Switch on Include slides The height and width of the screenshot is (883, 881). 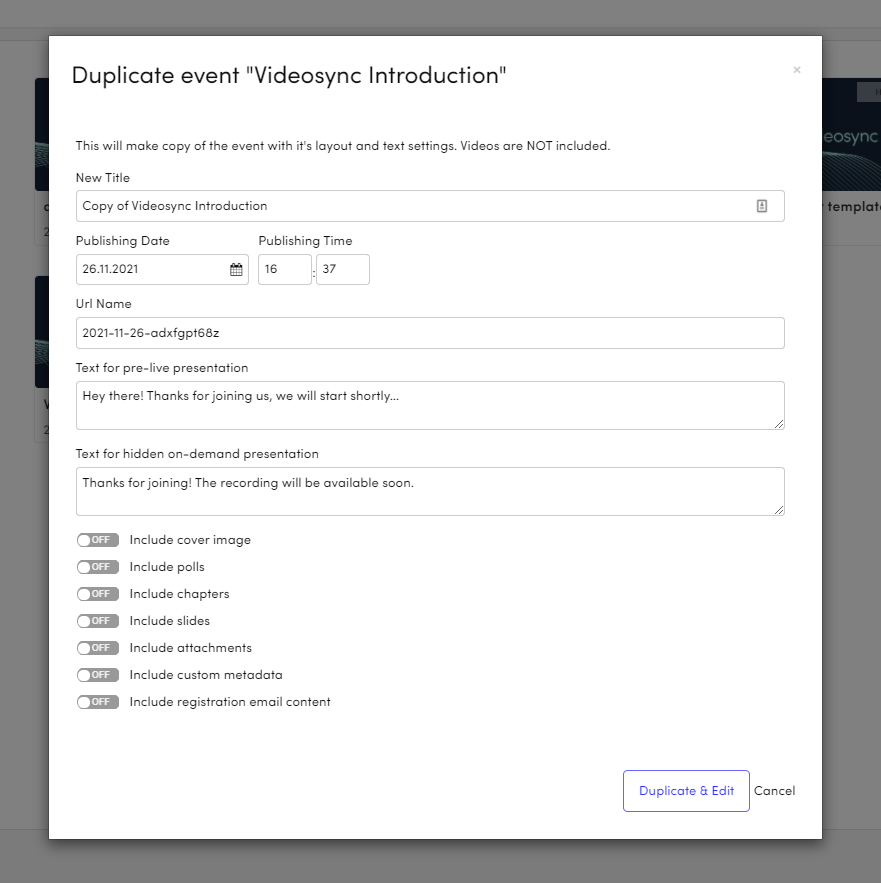click(97, 620)
